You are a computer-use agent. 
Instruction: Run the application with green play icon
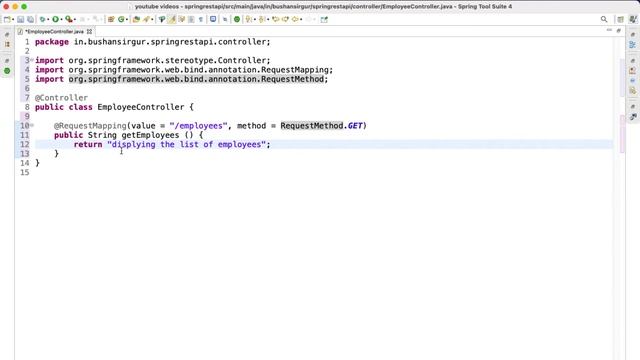pos(56,19)
